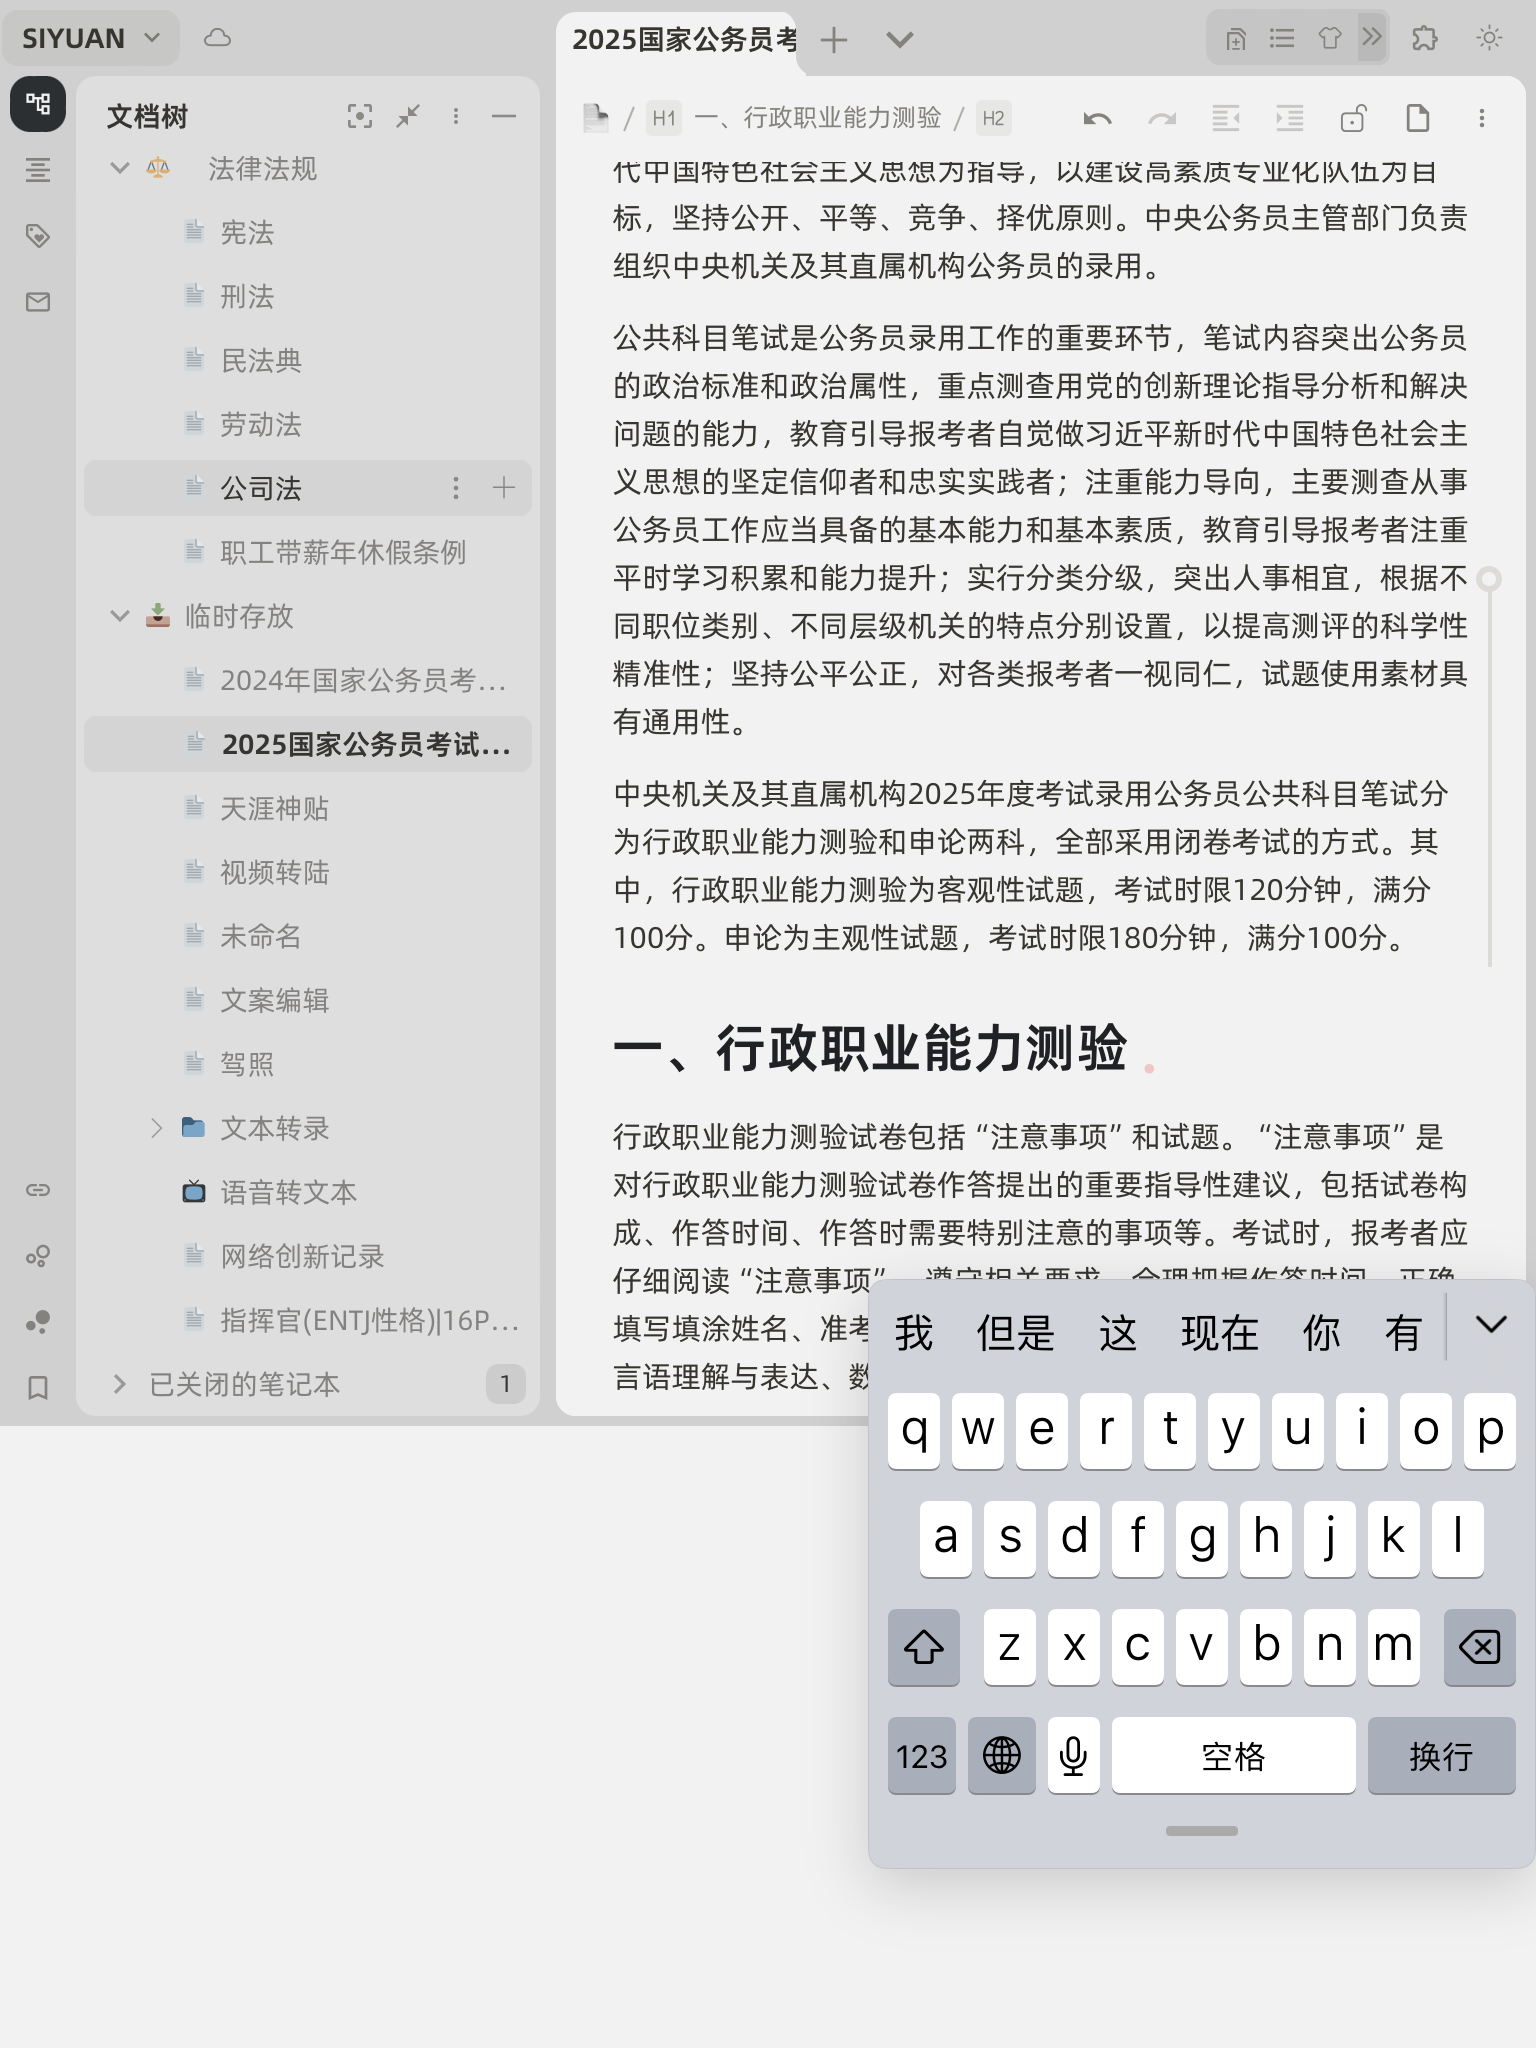Switch keyboard to 123 numbers
This screenshot has height=2048, width=1536.
coord(922,1755)
